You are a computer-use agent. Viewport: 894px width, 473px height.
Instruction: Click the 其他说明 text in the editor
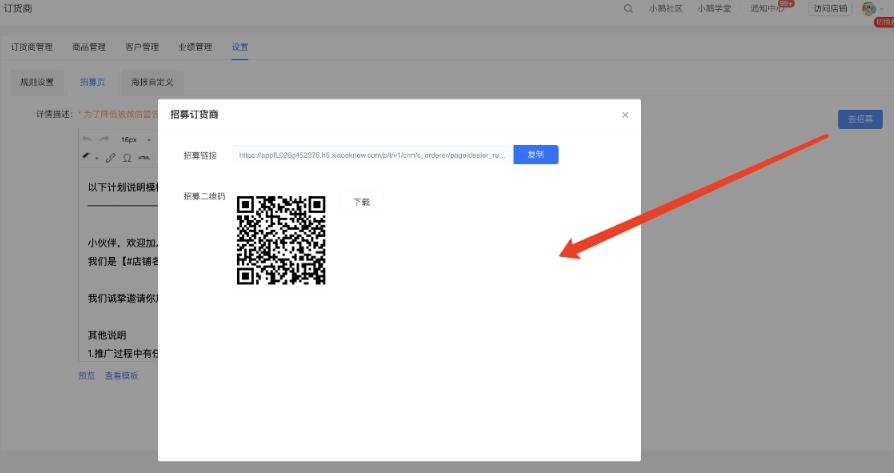pyautogui.click(x=107, y=335)
